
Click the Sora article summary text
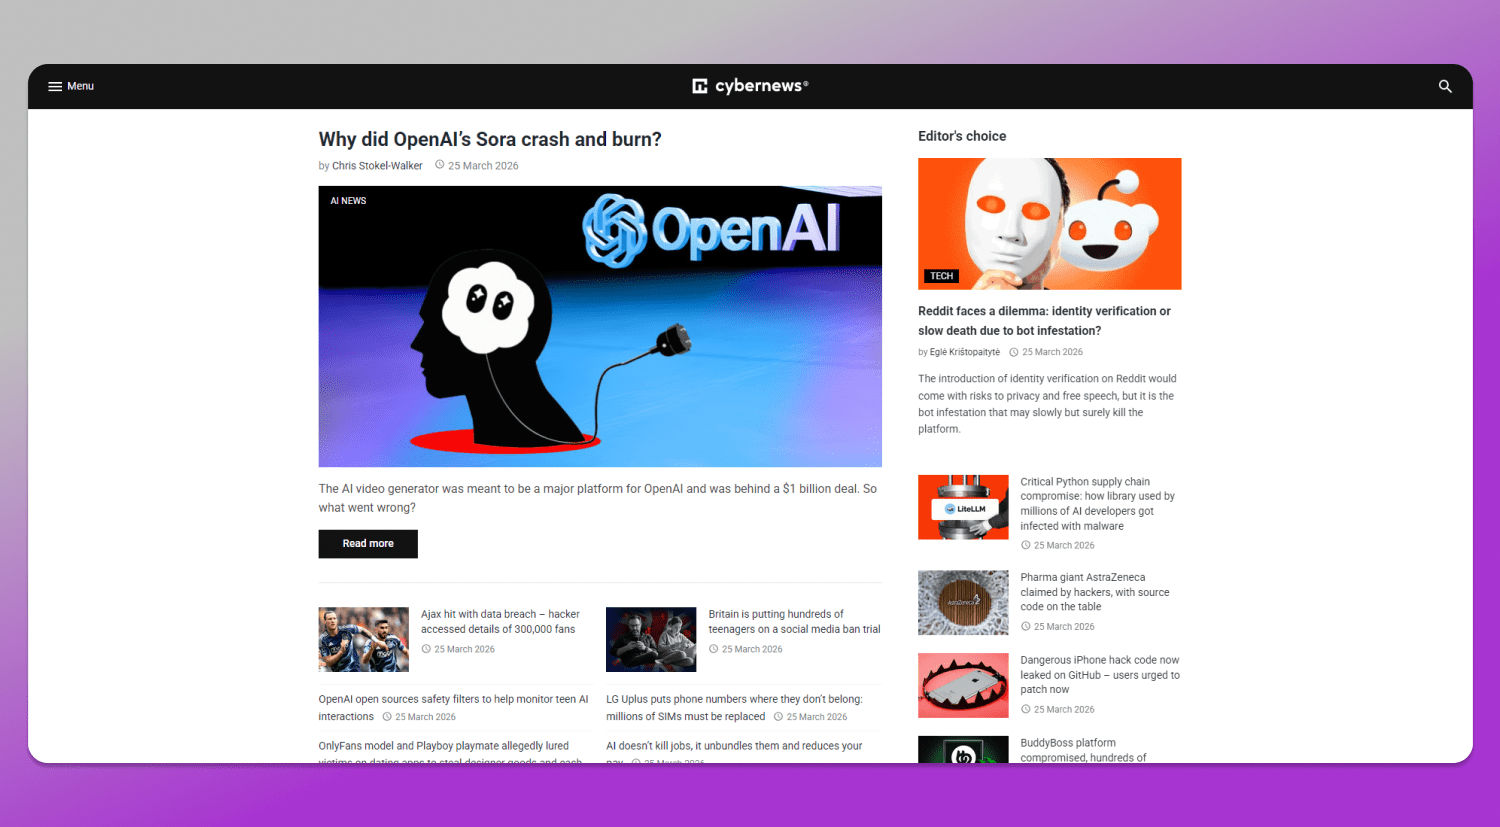click(598, 498)
